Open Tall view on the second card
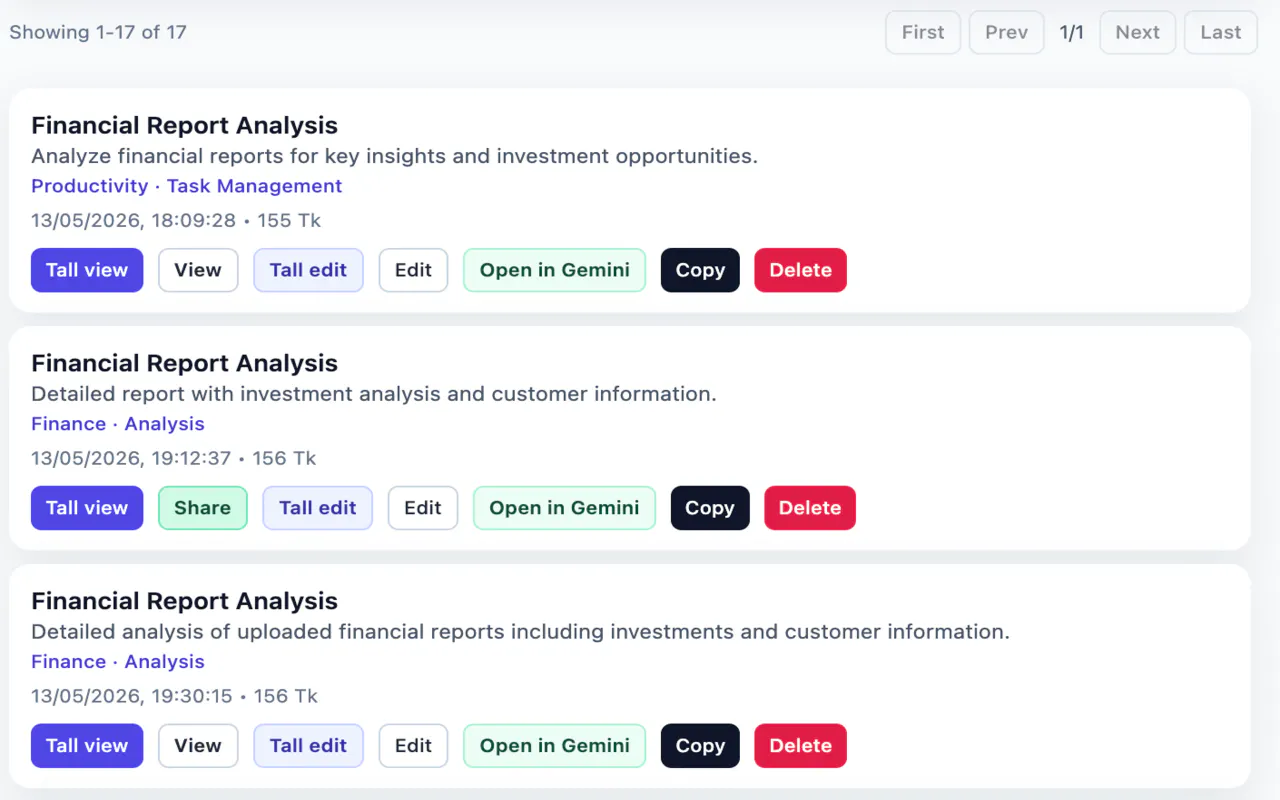 (x=87, y=508)
